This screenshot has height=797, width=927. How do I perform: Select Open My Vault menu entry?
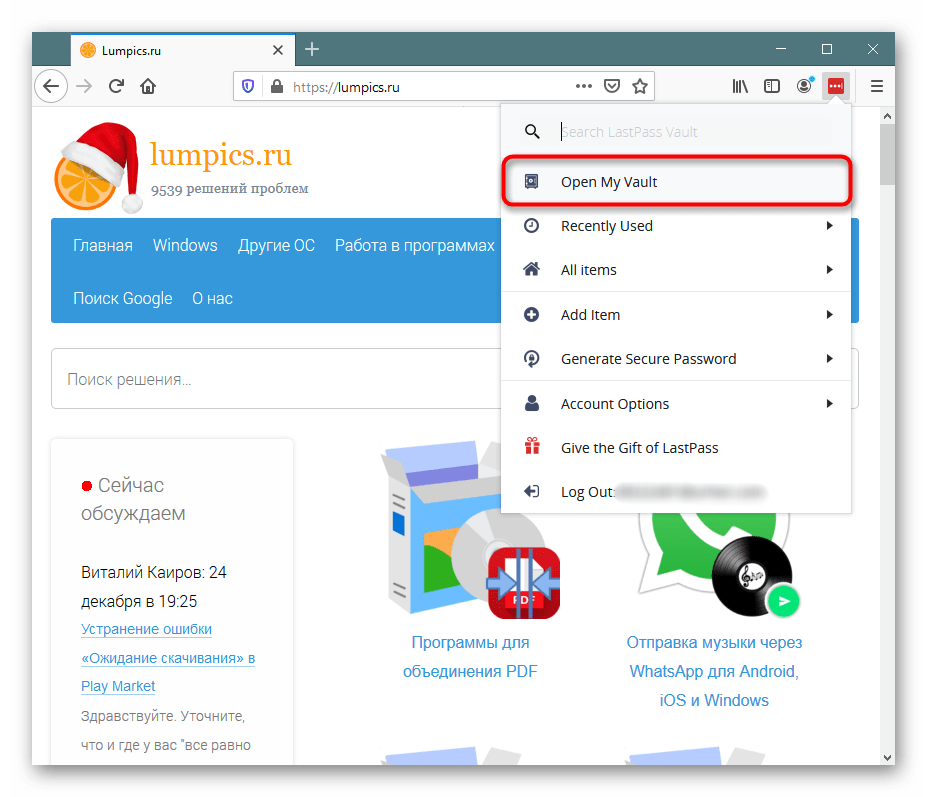[676, 182]
